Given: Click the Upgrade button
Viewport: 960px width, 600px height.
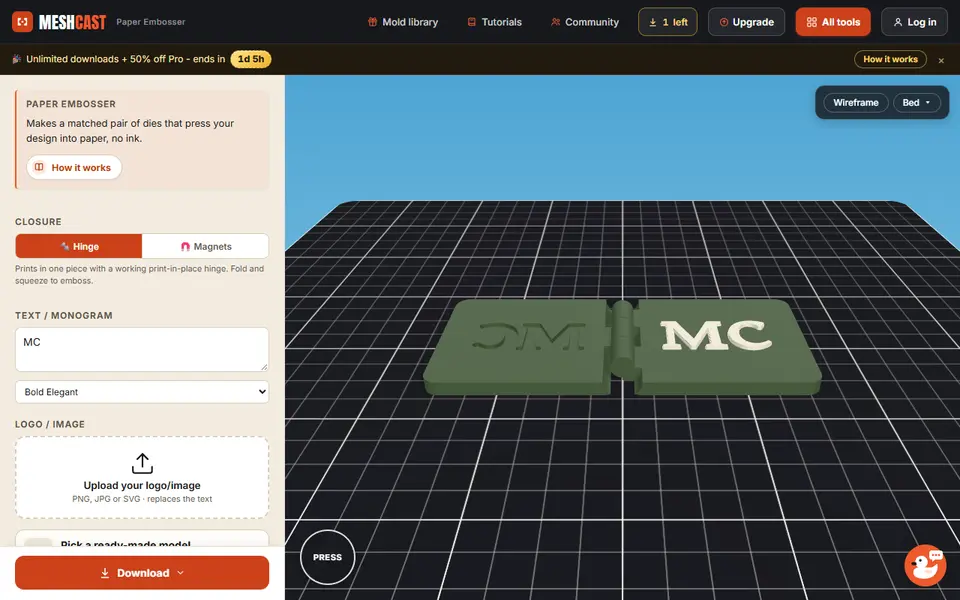Looking at the screenshot, I should [746, 22].
